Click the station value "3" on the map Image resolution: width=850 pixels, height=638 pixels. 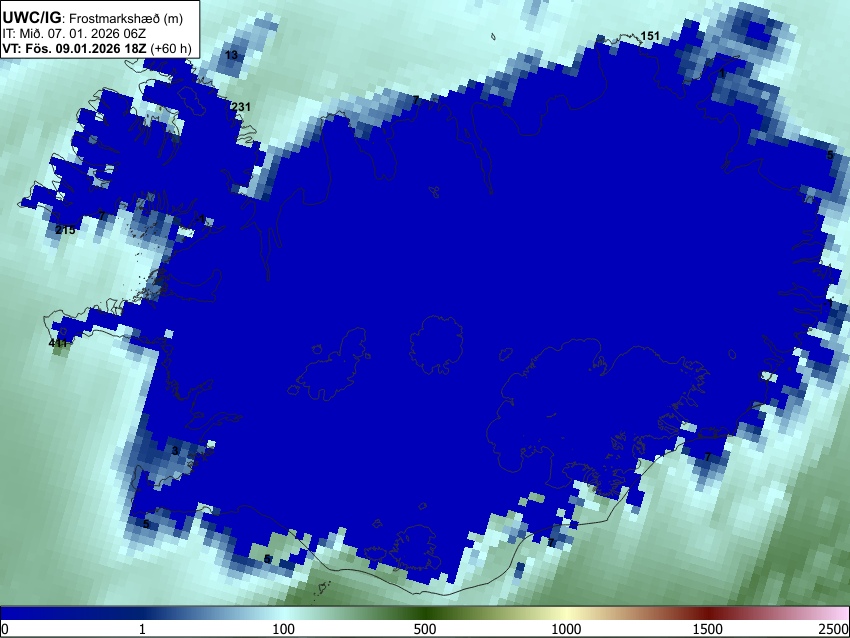point(175,450)
